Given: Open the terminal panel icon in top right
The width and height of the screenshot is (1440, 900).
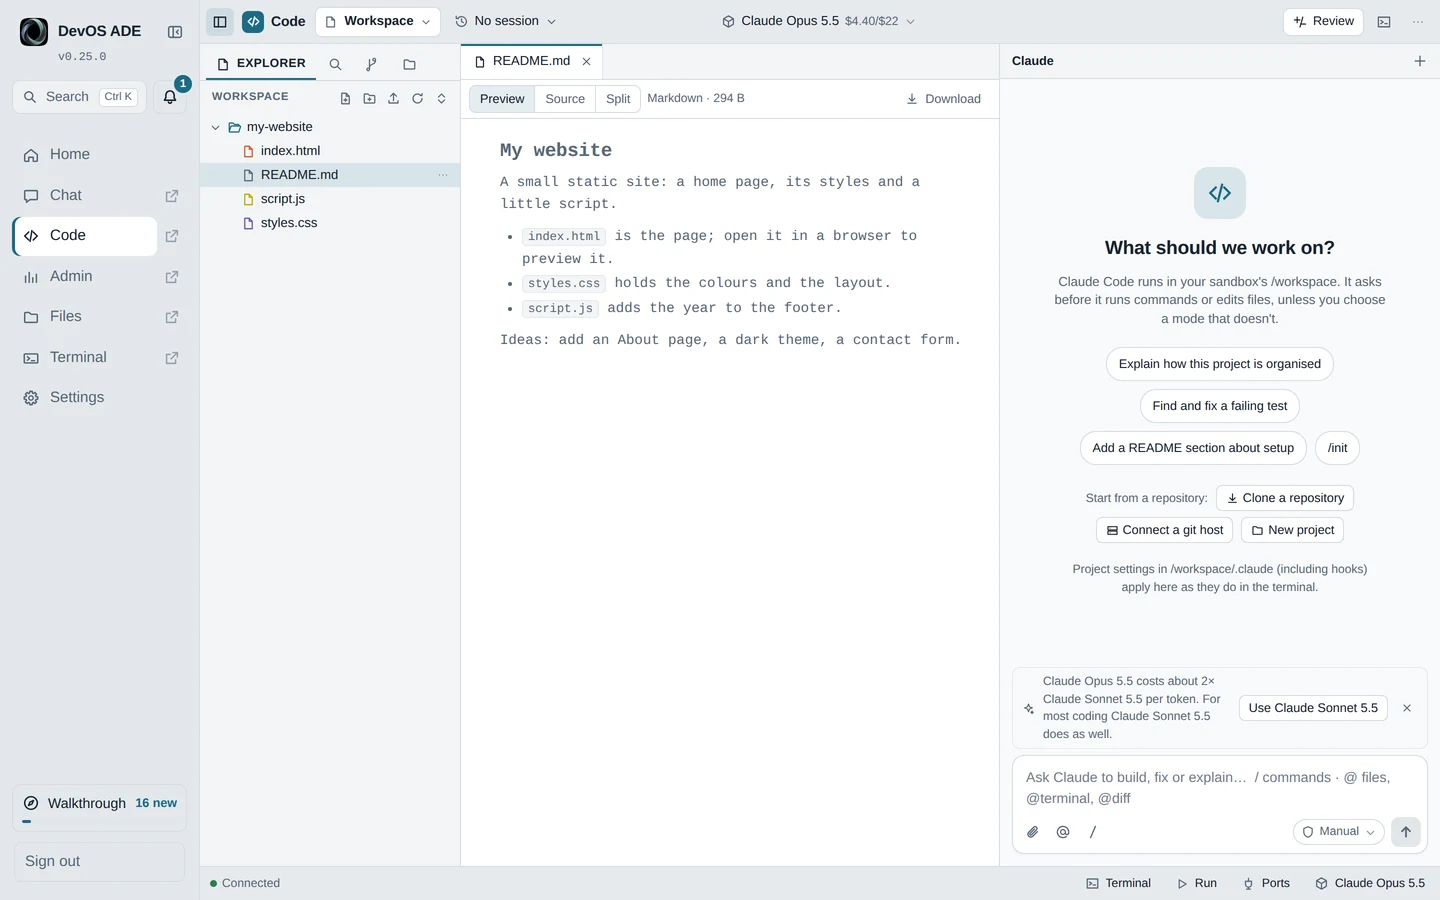Looking at the screenshot, I should pos(1384,21).
